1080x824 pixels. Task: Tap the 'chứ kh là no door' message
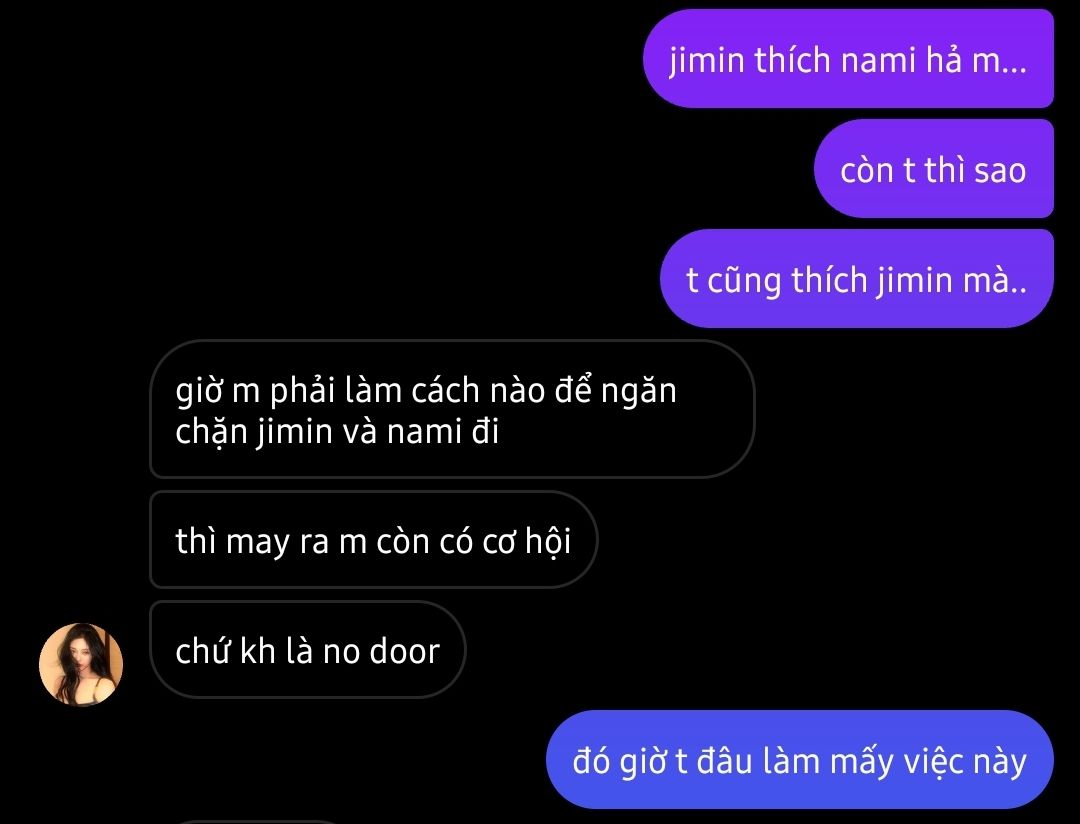click(307, 650)
